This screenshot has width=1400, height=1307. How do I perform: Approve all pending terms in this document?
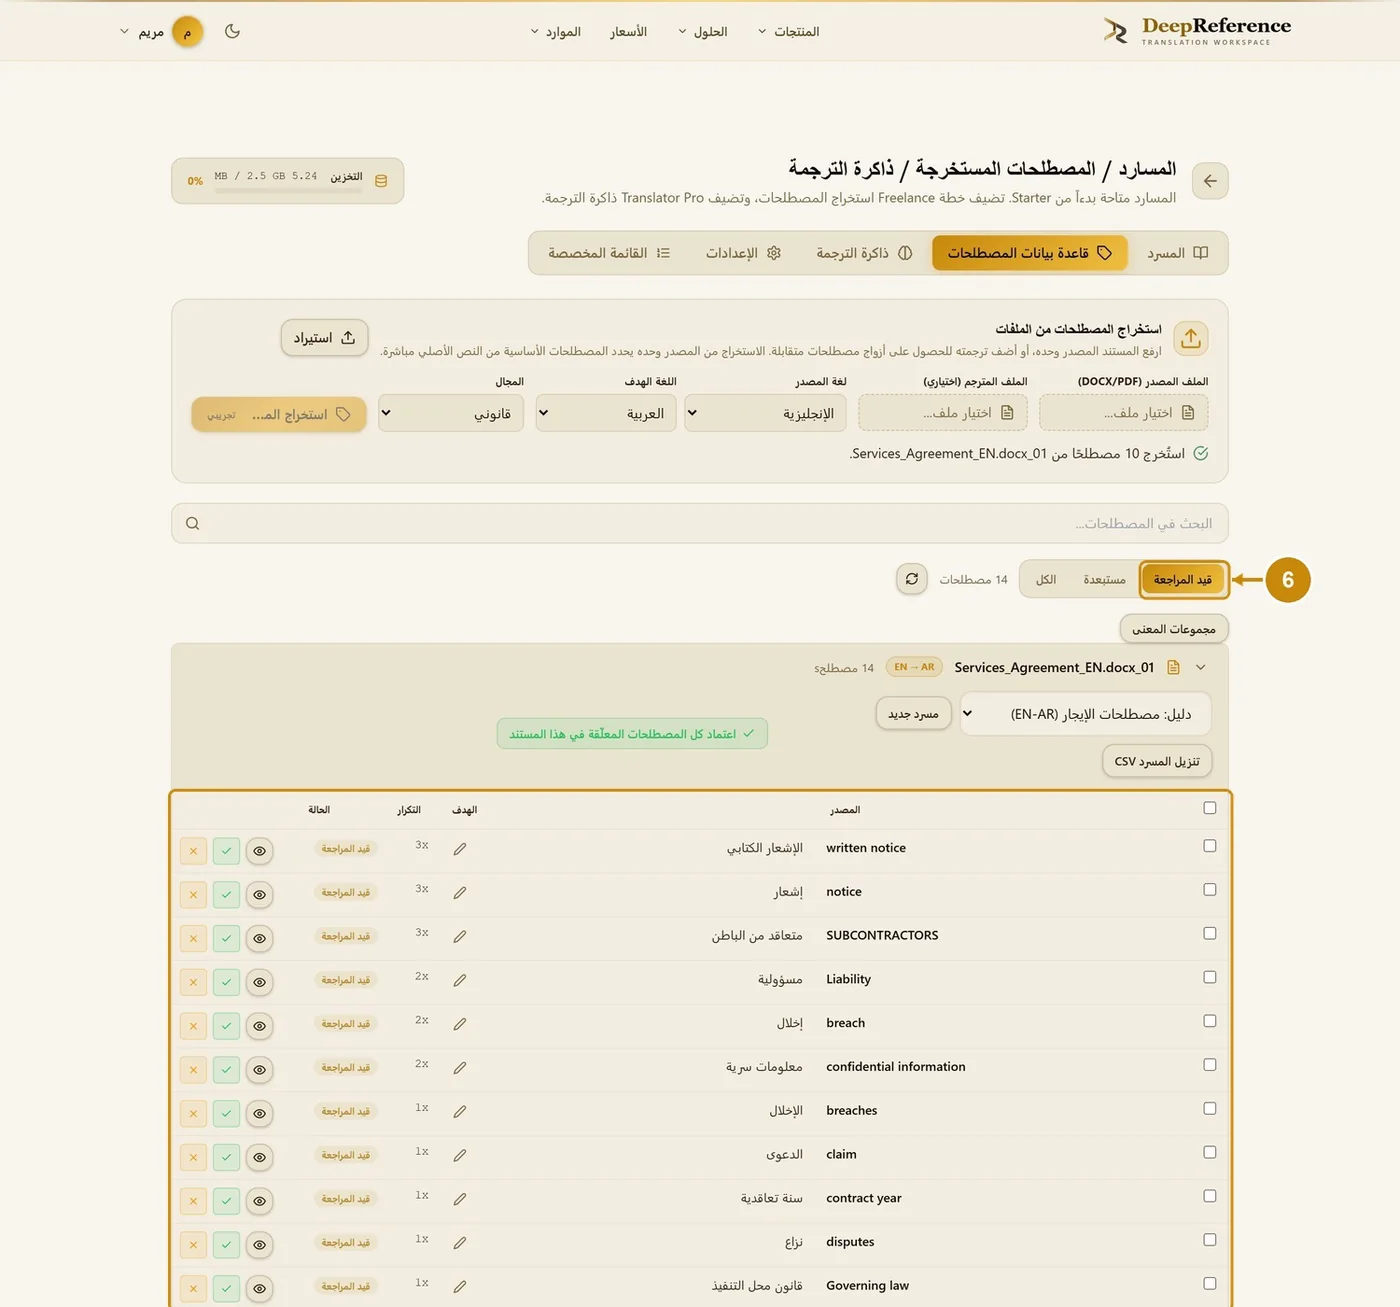632,734
